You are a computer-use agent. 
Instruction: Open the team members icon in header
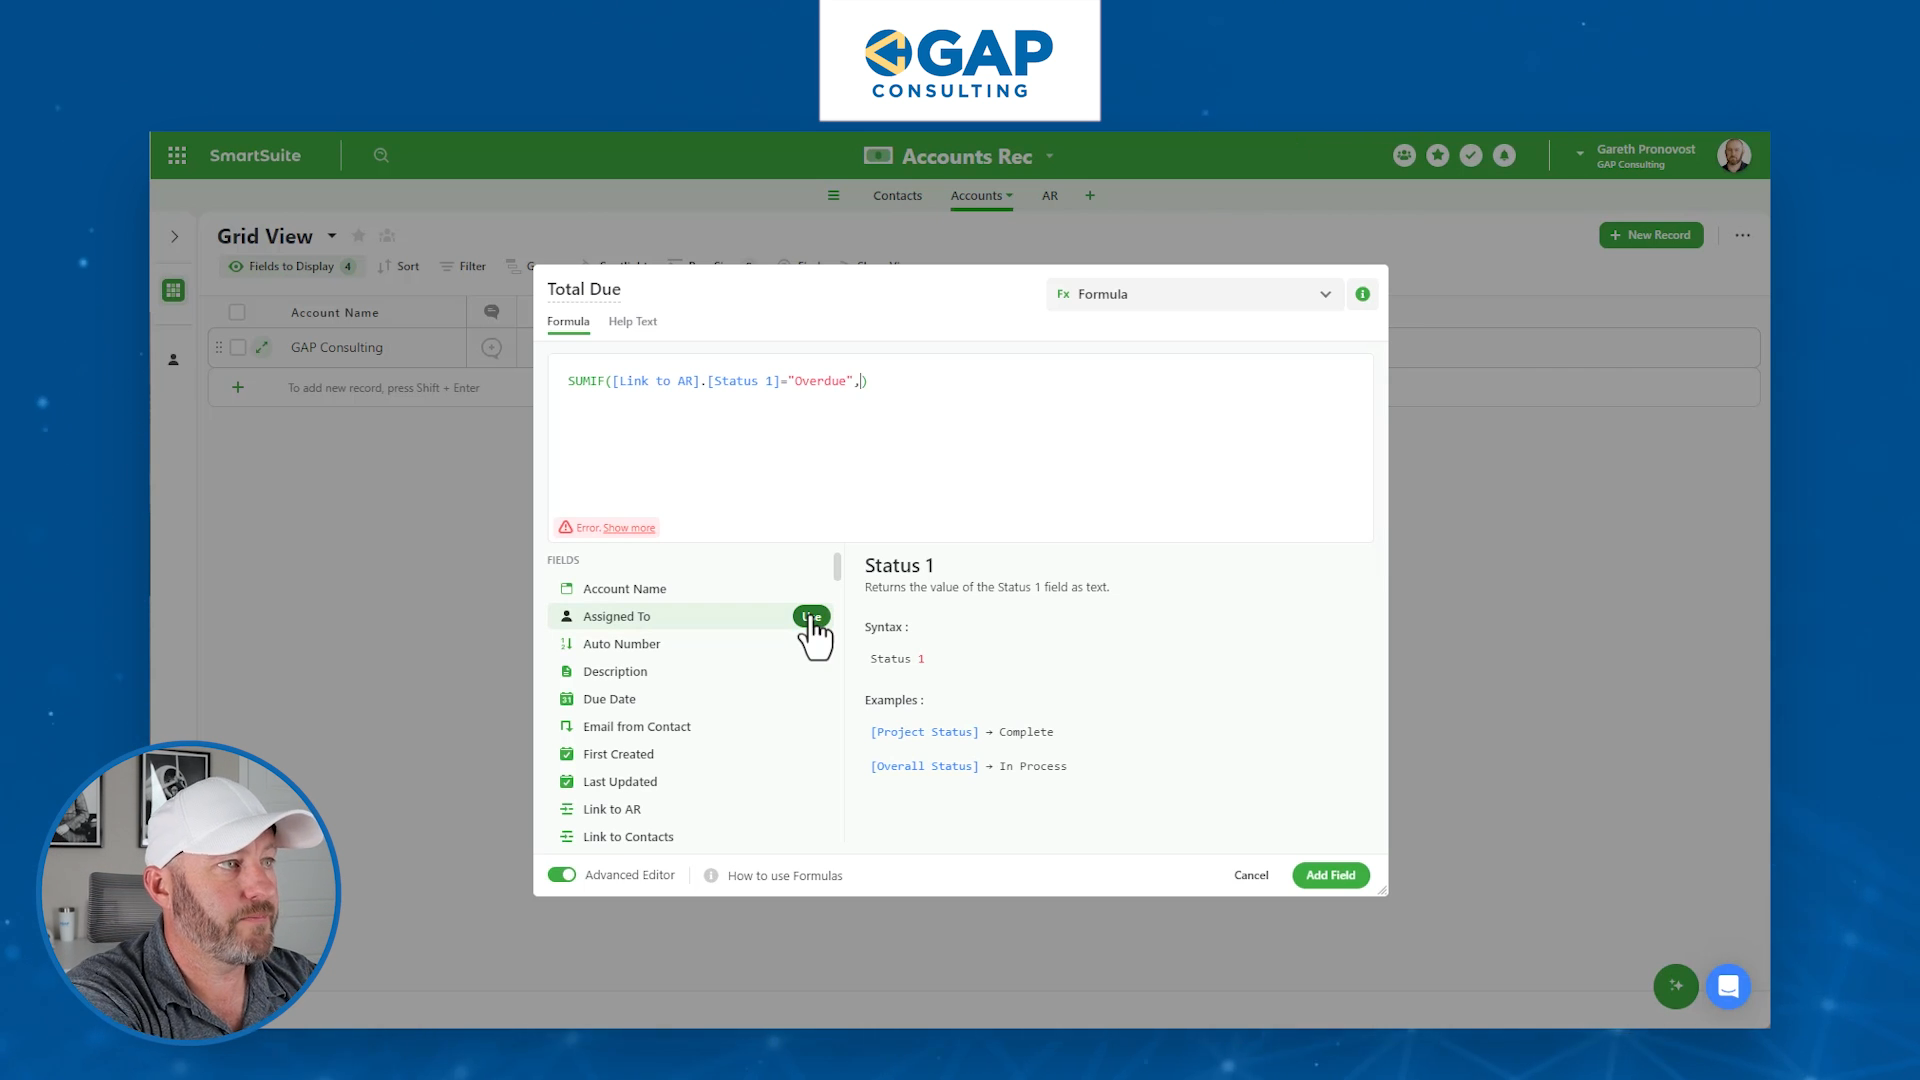pos(1404,155)
